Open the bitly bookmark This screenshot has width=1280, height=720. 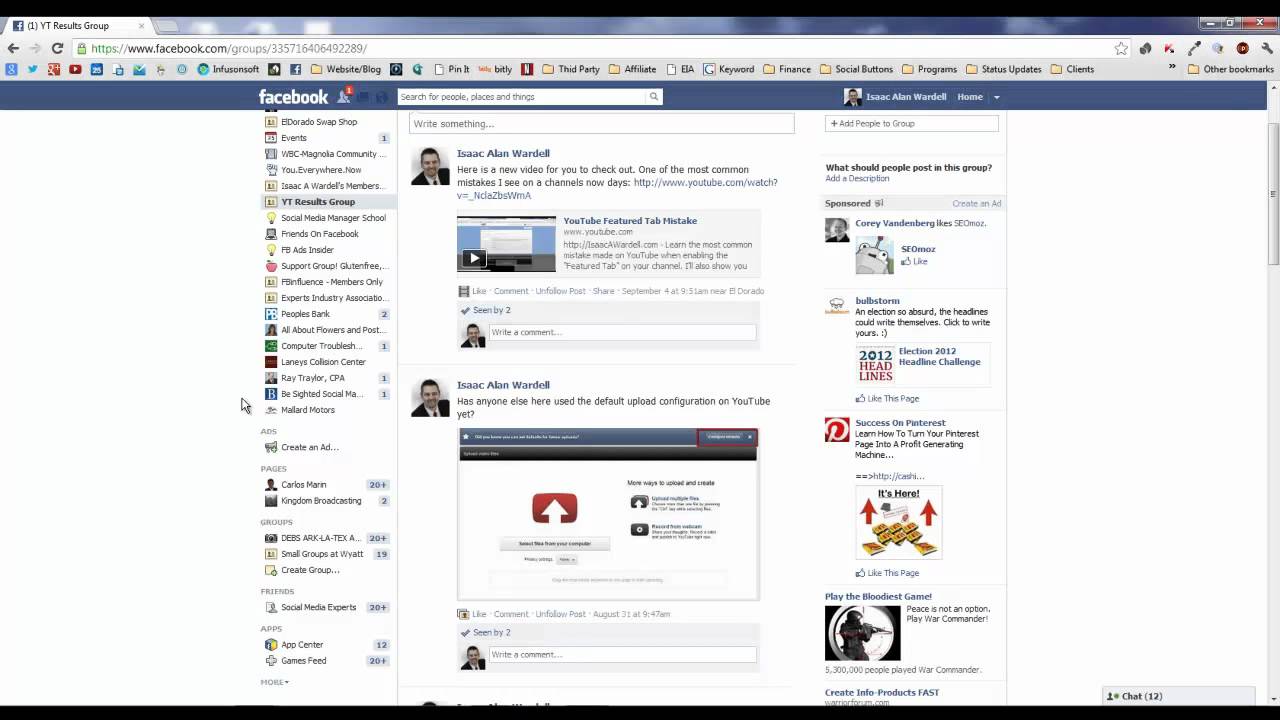pos(495,69)
